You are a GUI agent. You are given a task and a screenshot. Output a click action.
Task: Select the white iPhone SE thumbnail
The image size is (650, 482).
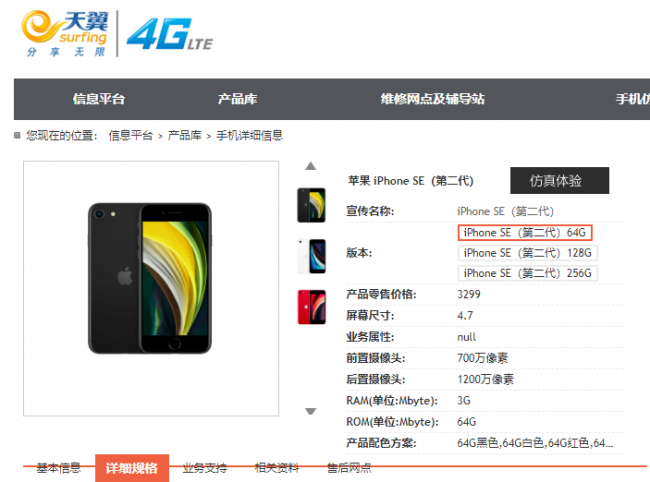coord(311,256)
